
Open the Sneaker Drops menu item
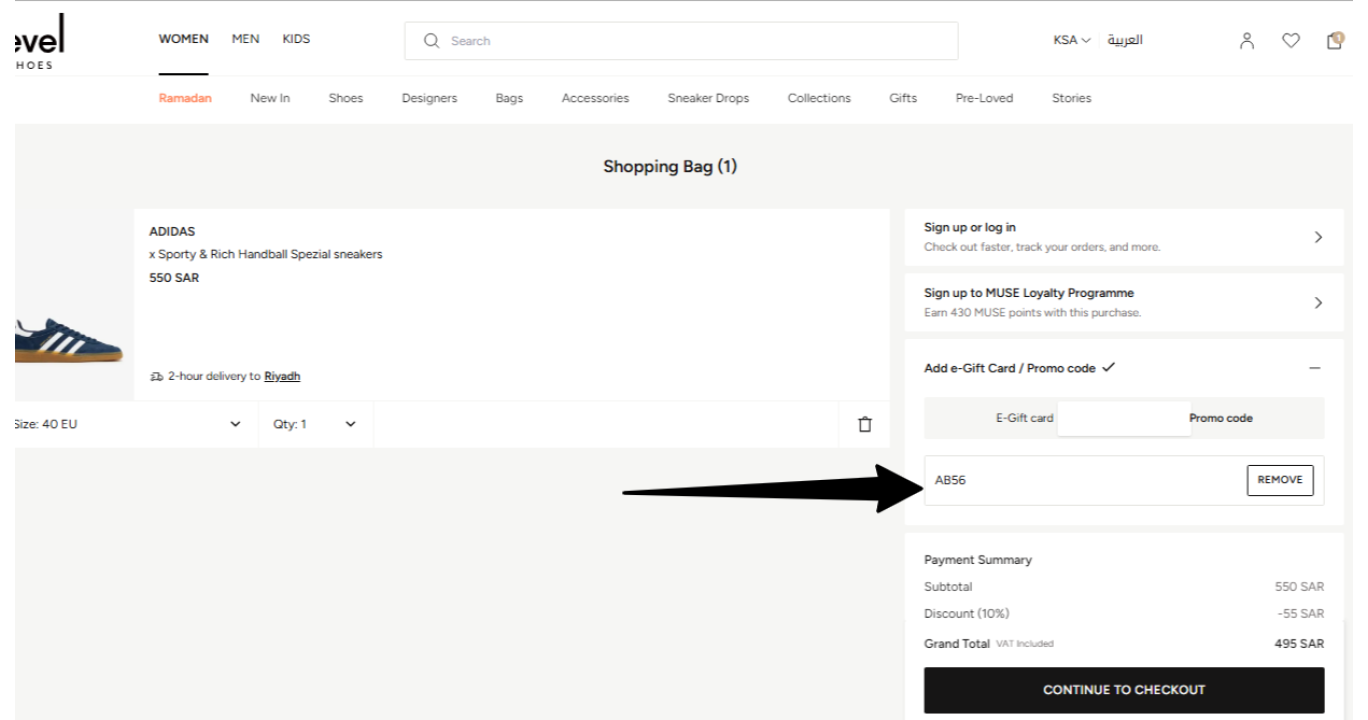[708, 98]
